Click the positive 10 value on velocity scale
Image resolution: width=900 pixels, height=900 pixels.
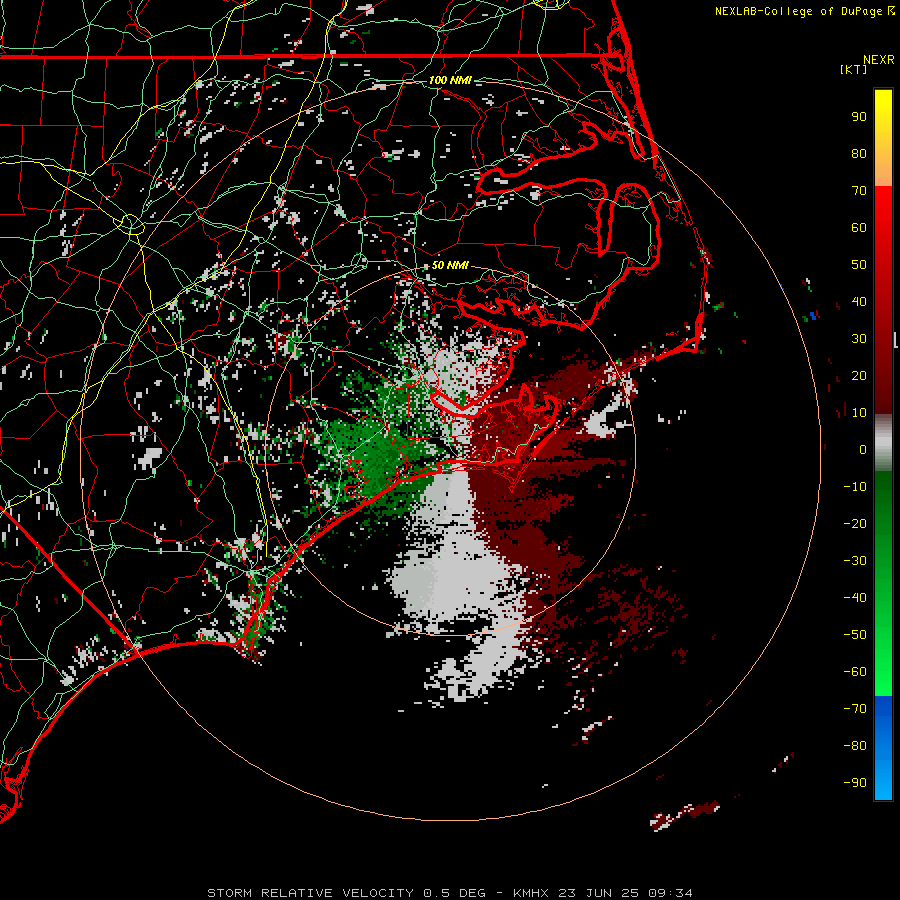click(x=859, y=413)
